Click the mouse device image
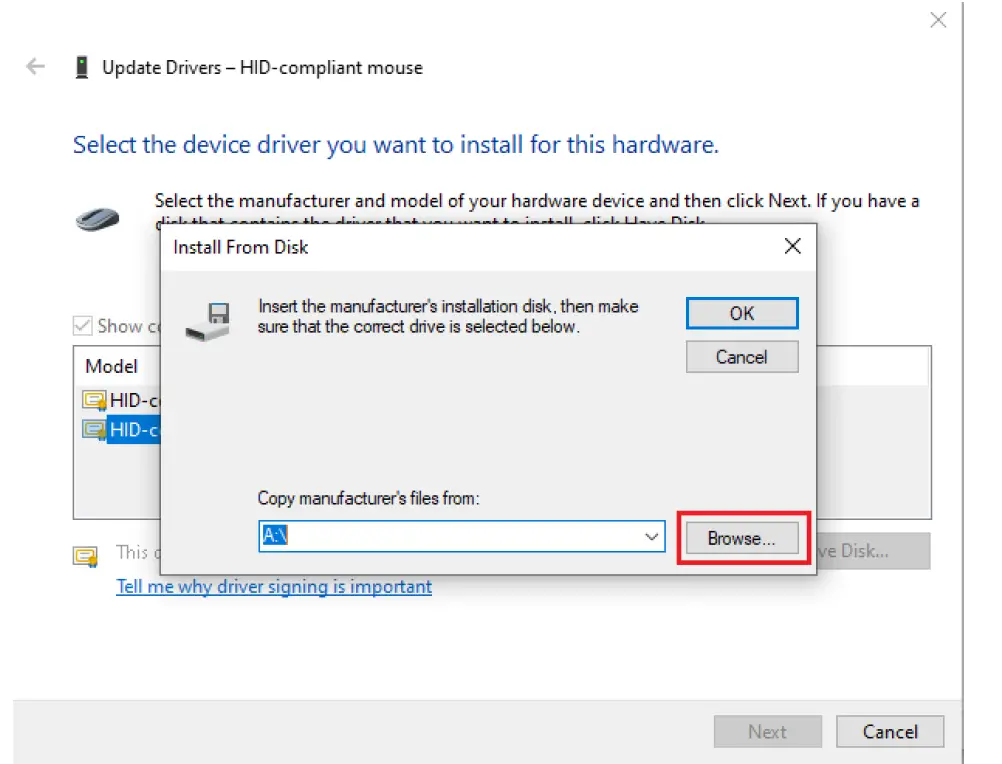This screenshot has width=1002, height=764. tap(96, 218)
